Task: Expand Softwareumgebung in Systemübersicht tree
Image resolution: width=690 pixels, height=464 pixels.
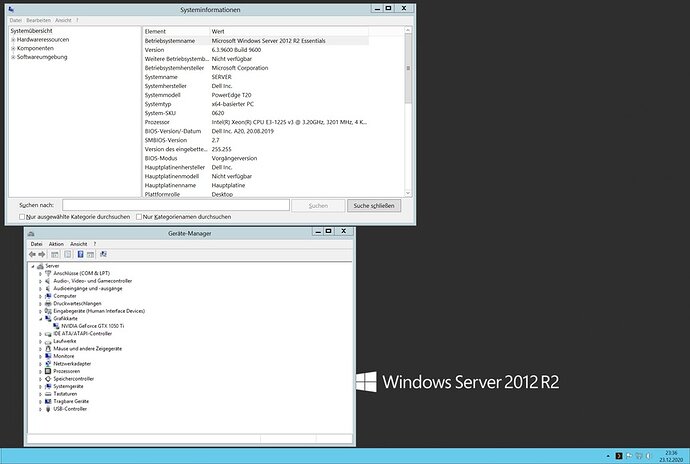Action: coord(13,57)
